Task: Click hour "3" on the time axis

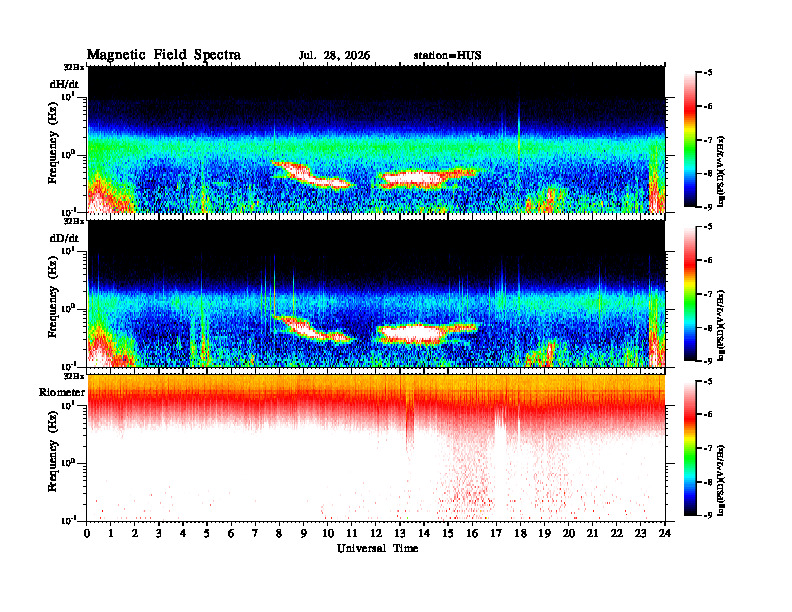Action: pyautogui.click(x=159, y=534)
